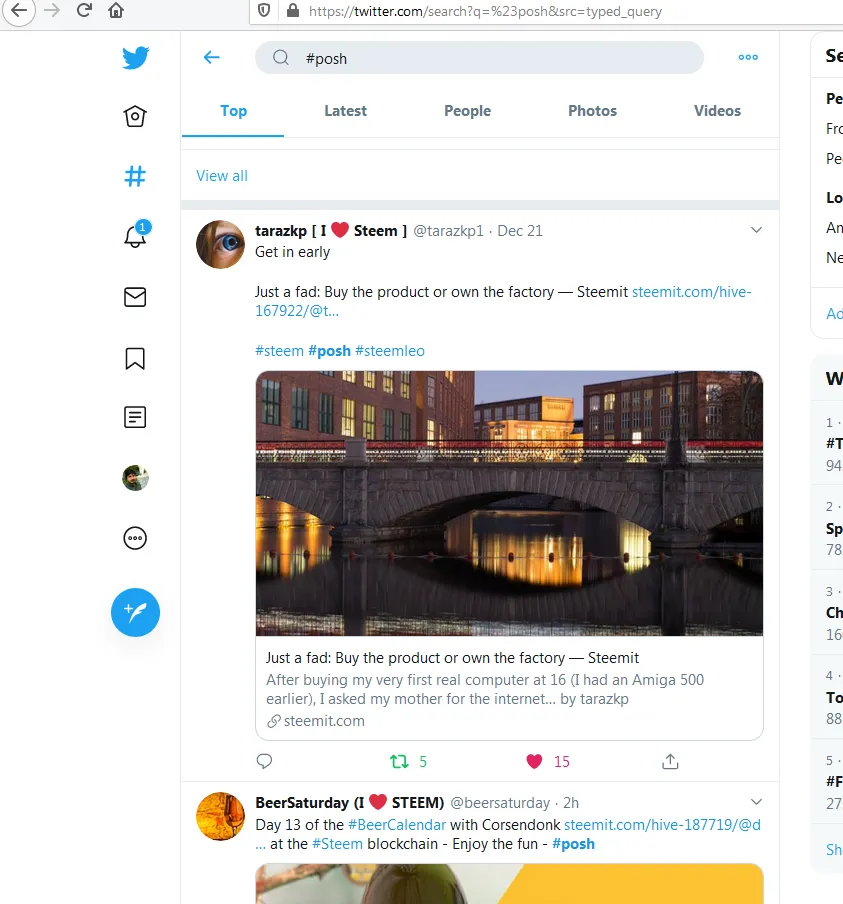Open the Dec 21 tweet timestamp

pyautogui.click(x=520, y=231)
